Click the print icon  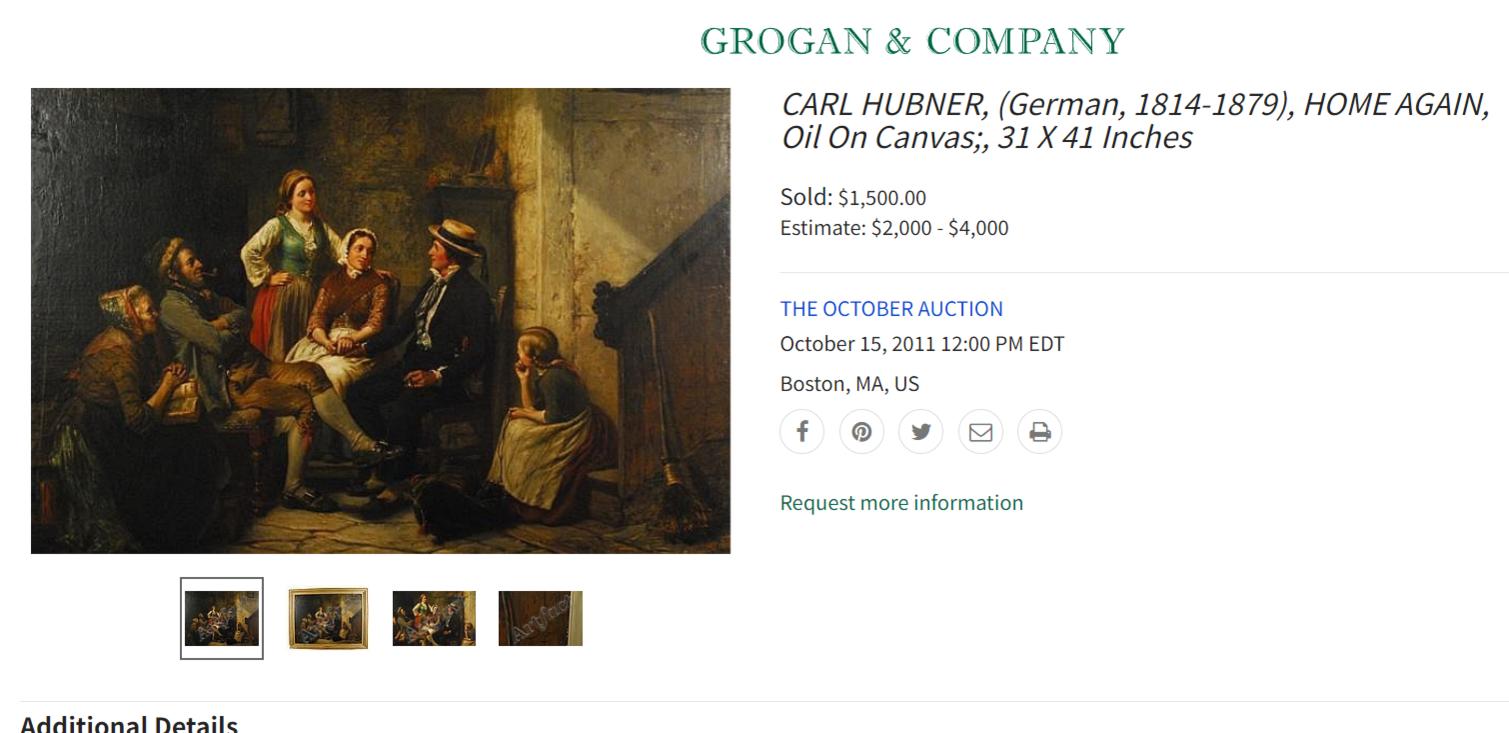[x=1040, y=432]
